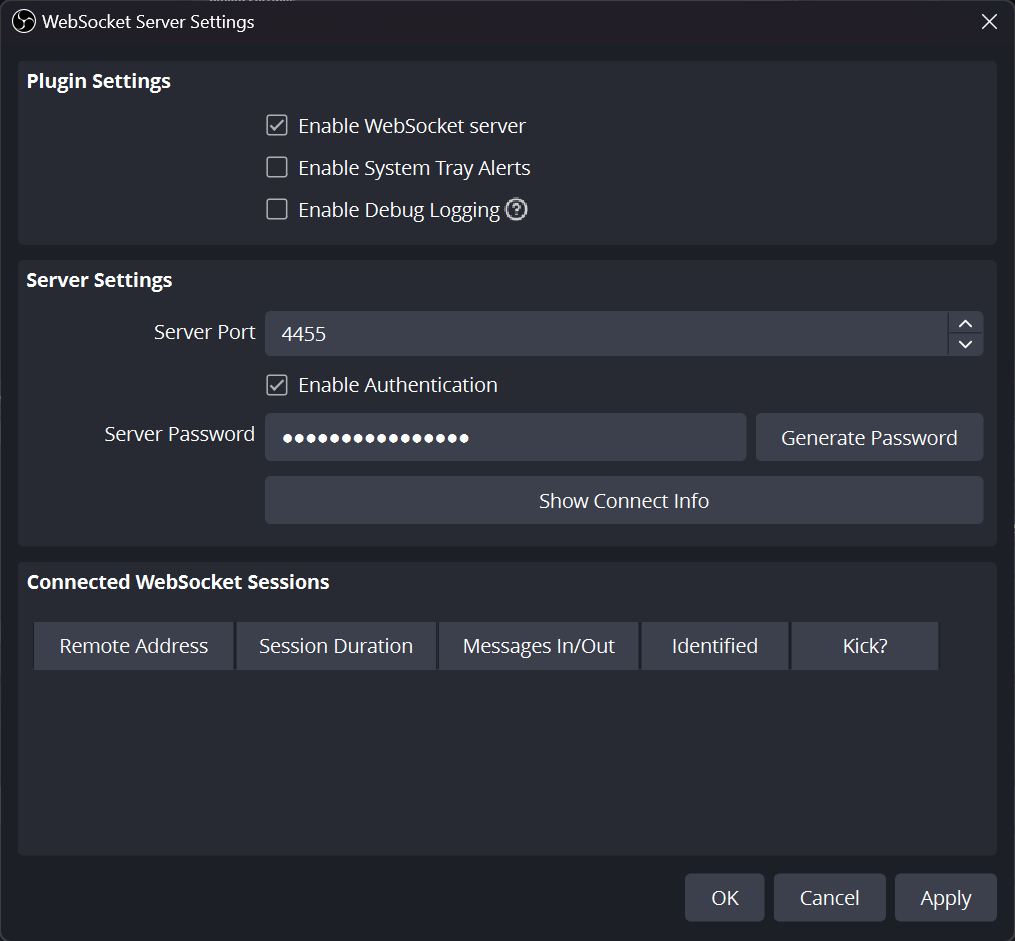Click the Server Settings heading
Image resolution: width=1015 pixels, height=941 pixels.
(x=99, y=280)
